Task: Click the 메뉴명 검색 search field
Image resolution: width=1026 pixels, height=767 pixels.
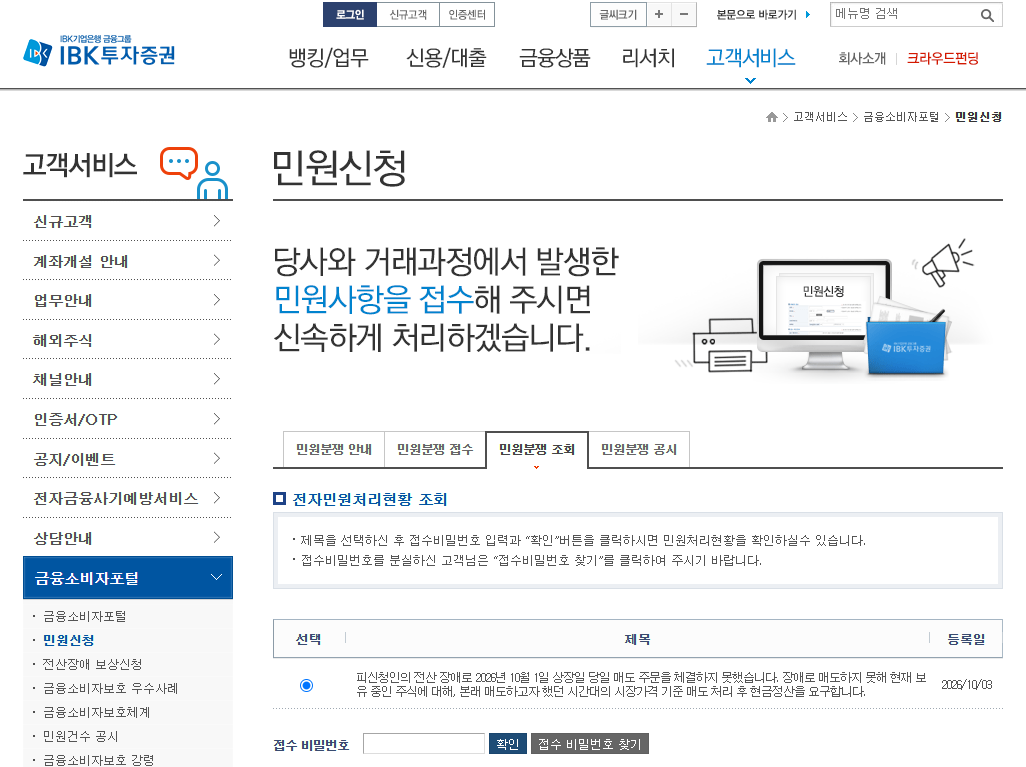Action: pos(906,14)
